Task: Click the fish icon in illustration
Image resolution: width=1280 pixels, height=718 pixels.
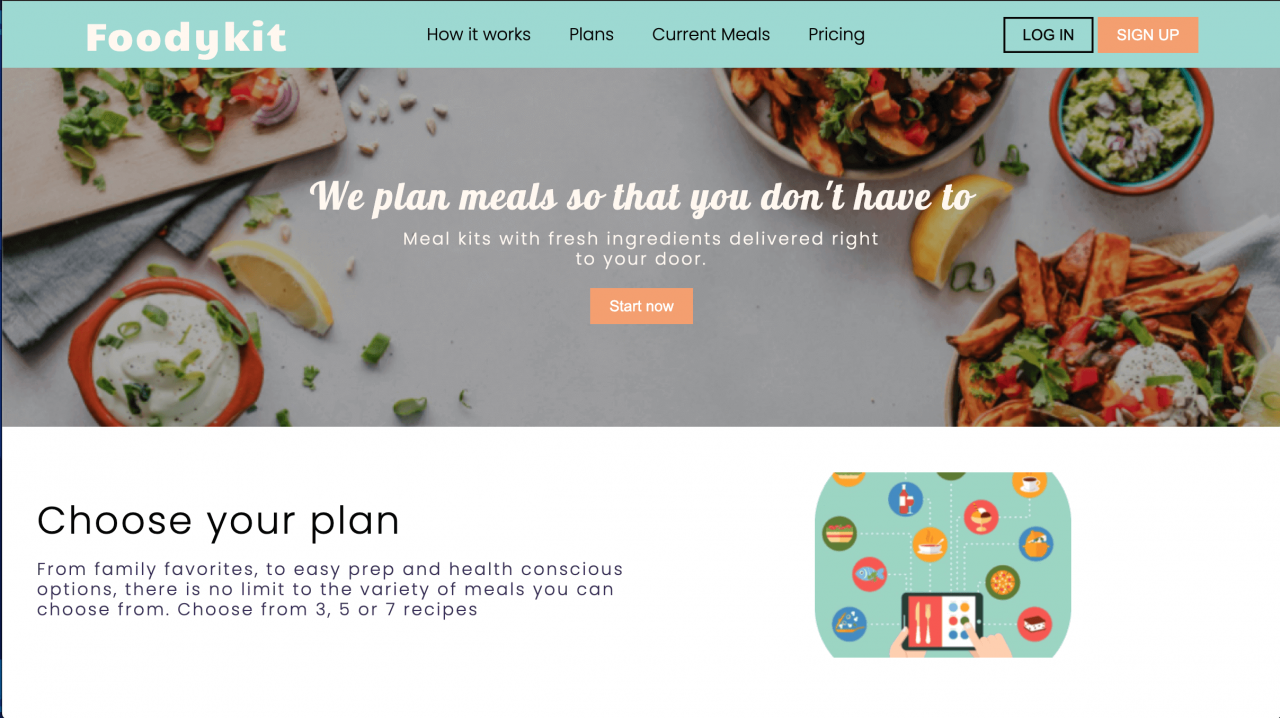Action: click(x=869, y=574)
